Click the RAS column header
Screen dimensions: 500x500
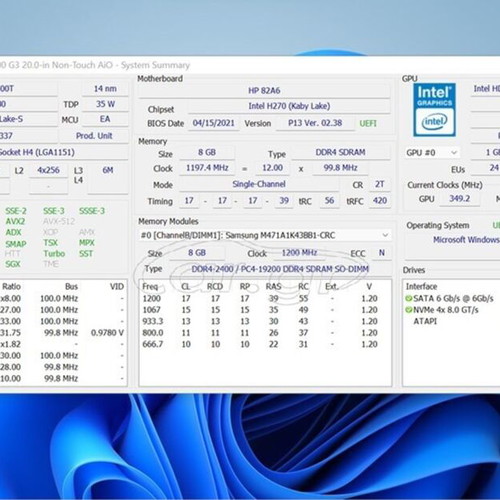coord(273,287)
